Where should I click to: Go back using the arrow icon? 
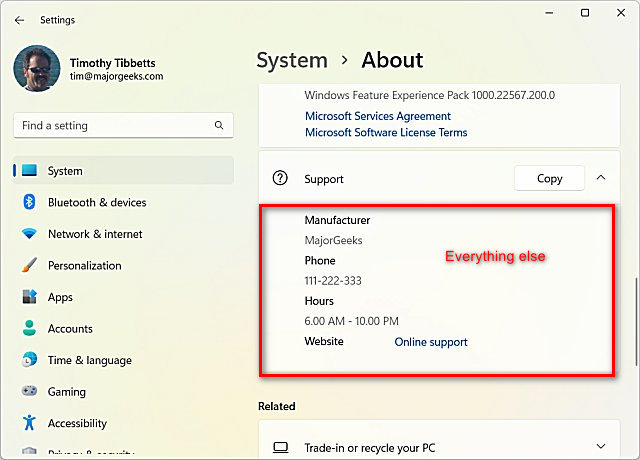(19, 20)
